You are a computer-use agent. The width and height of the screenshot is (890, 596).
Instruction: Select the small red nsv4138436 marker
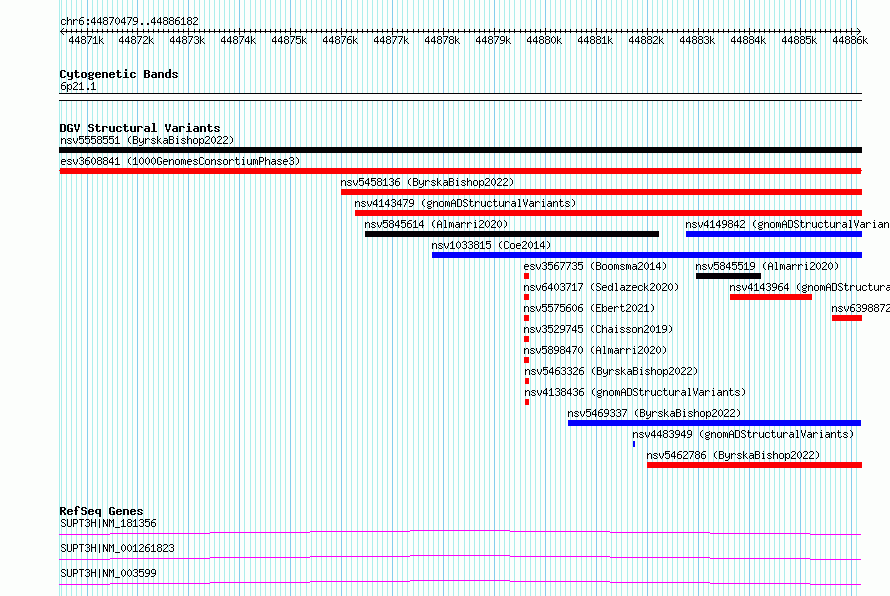(x=527, y=402)
